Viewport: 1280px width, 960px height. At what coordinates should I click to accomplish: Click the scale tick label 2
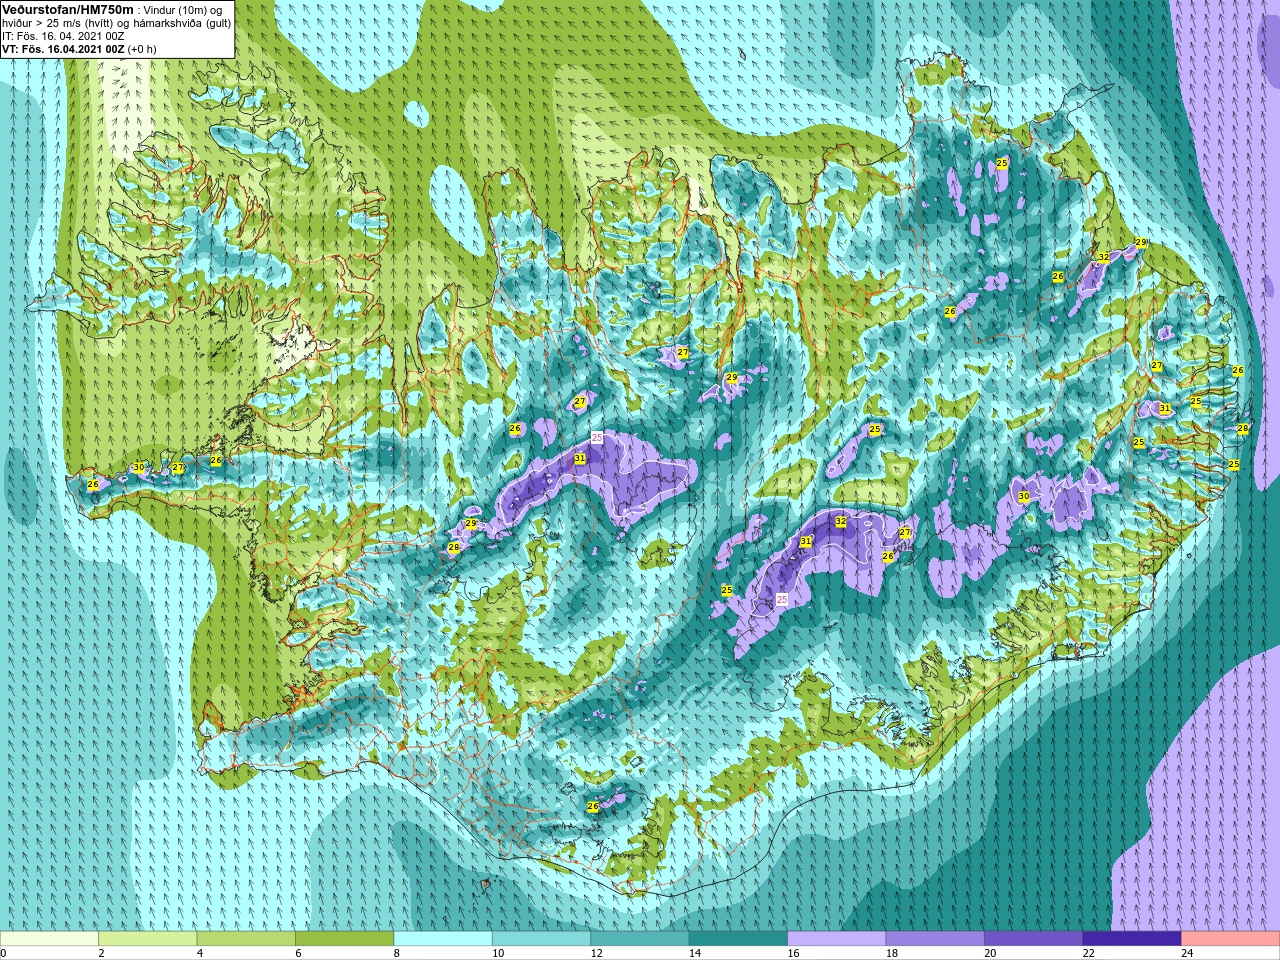coord(101,953)
